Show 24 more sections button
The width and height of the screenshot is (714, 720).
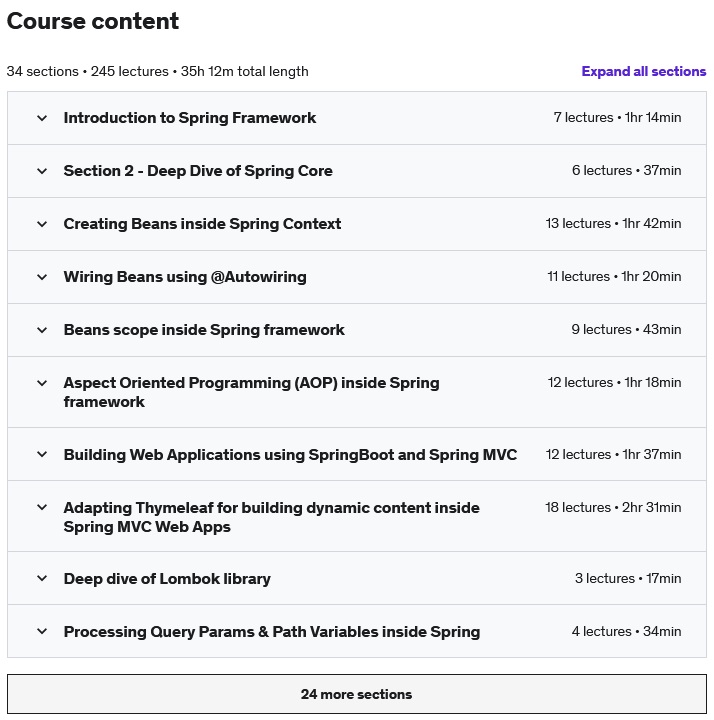click(356, 694)
